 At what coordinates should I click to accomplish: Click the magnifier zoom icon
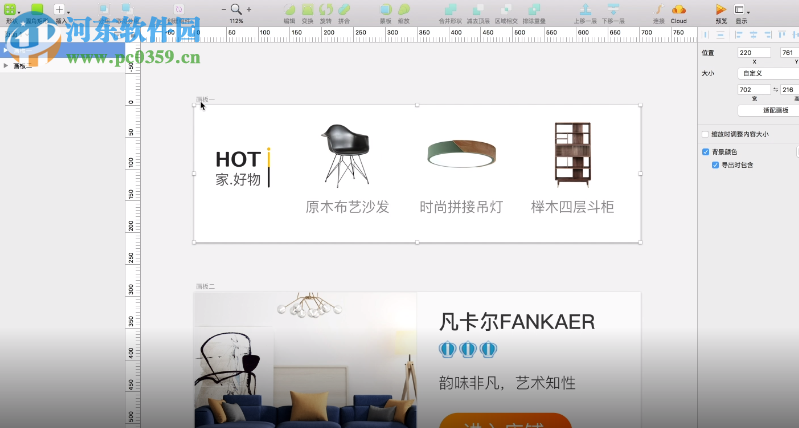(x=236, y=9)
